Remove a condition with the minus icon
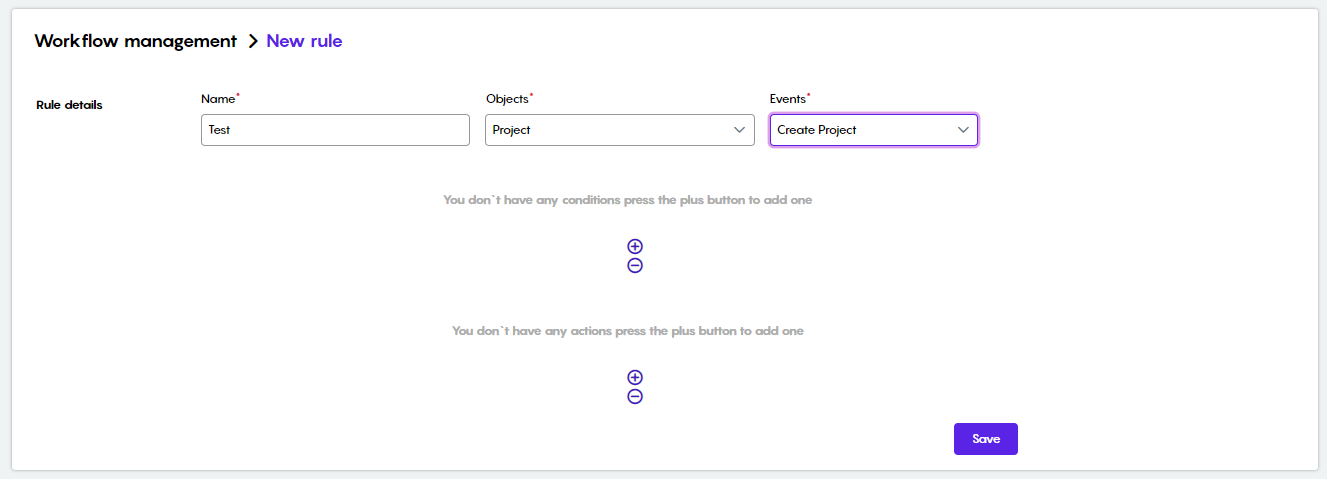 [x=634, y=265]
